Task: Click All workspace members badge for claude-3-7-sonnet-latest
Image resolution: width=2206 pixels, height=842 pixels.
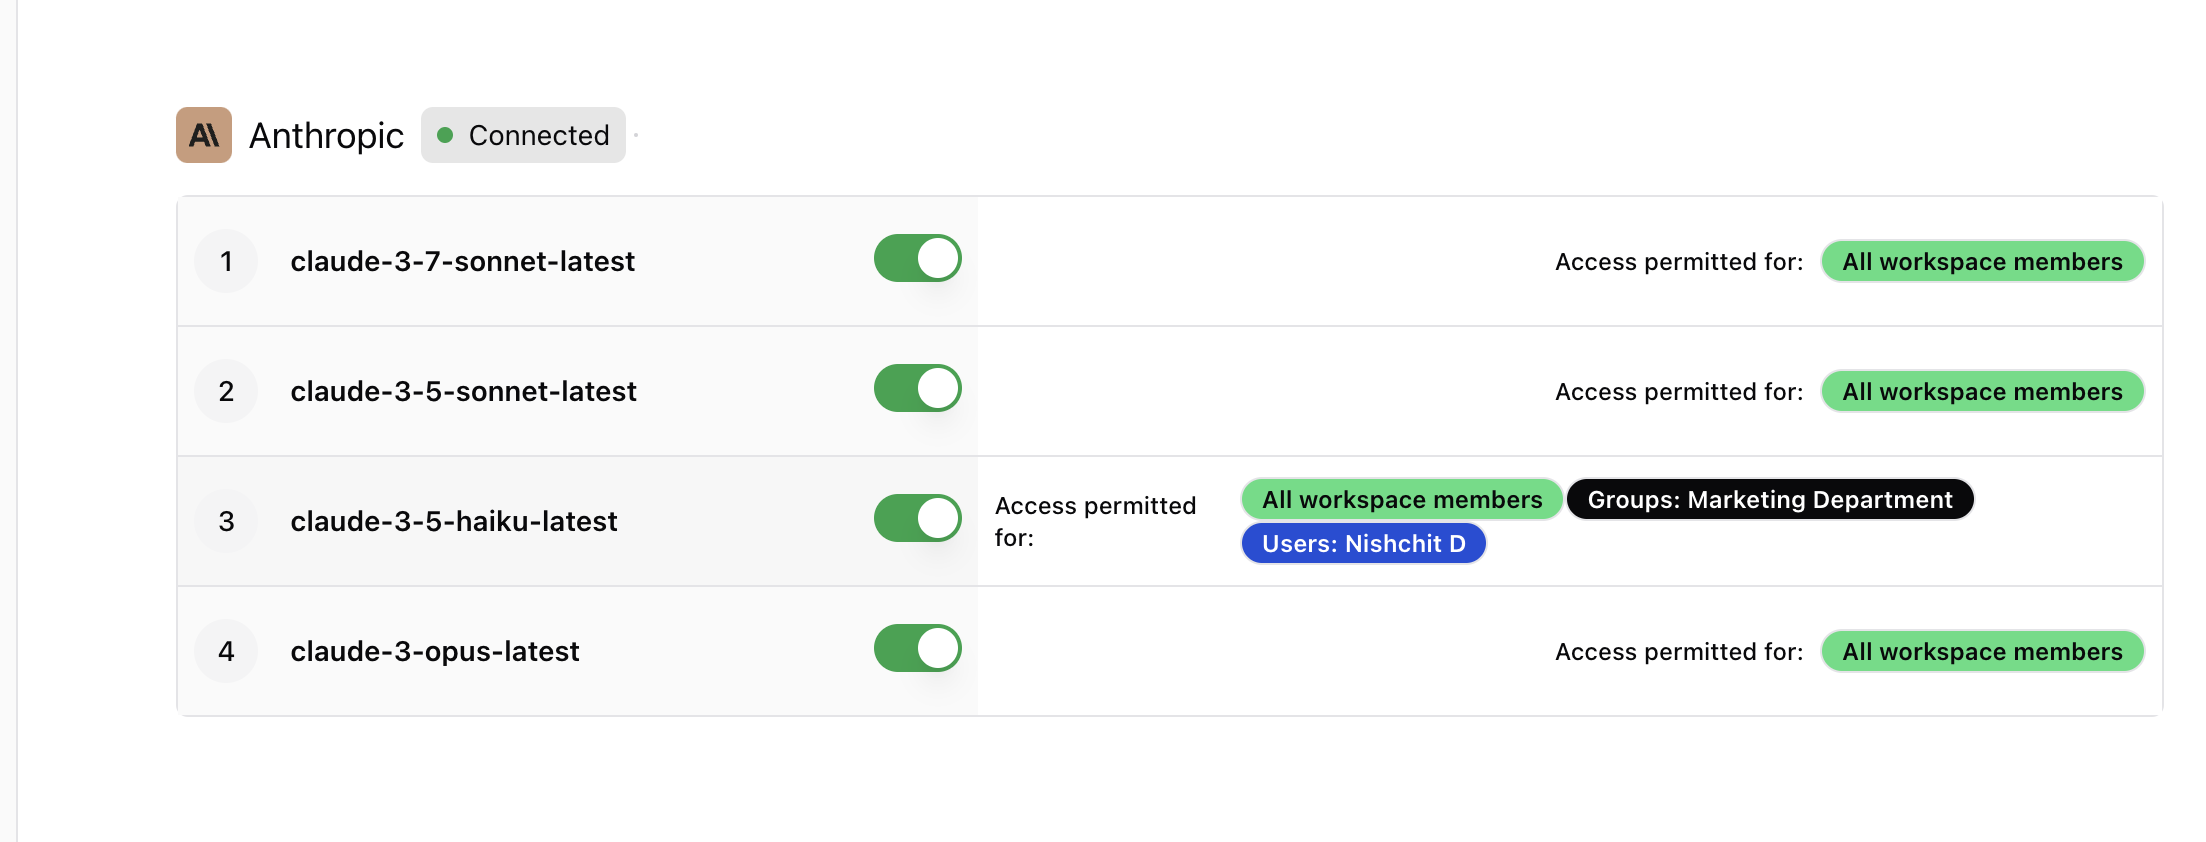Action: [x=1981, y=261]
